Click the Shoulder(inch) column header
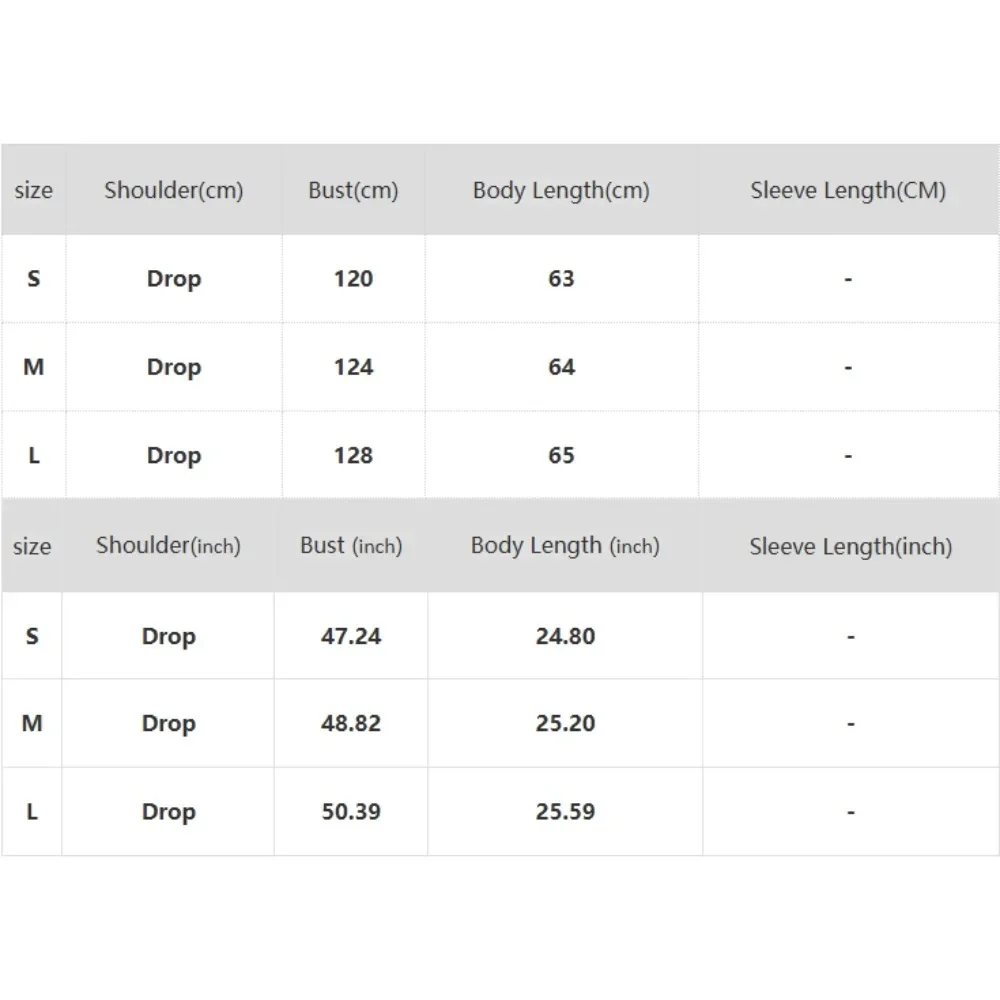The image size is (1000, 1000). [168, 546]
